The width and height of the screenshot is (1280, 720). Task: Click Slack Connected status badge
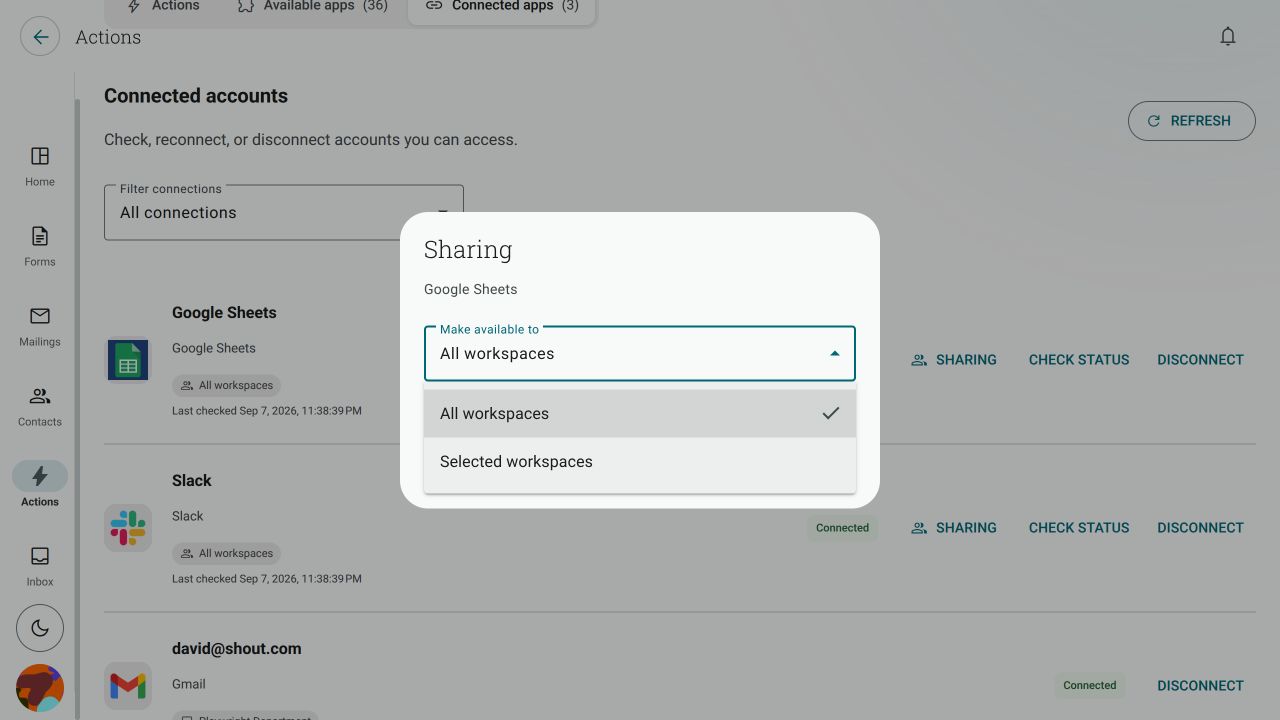click(842, 527)
